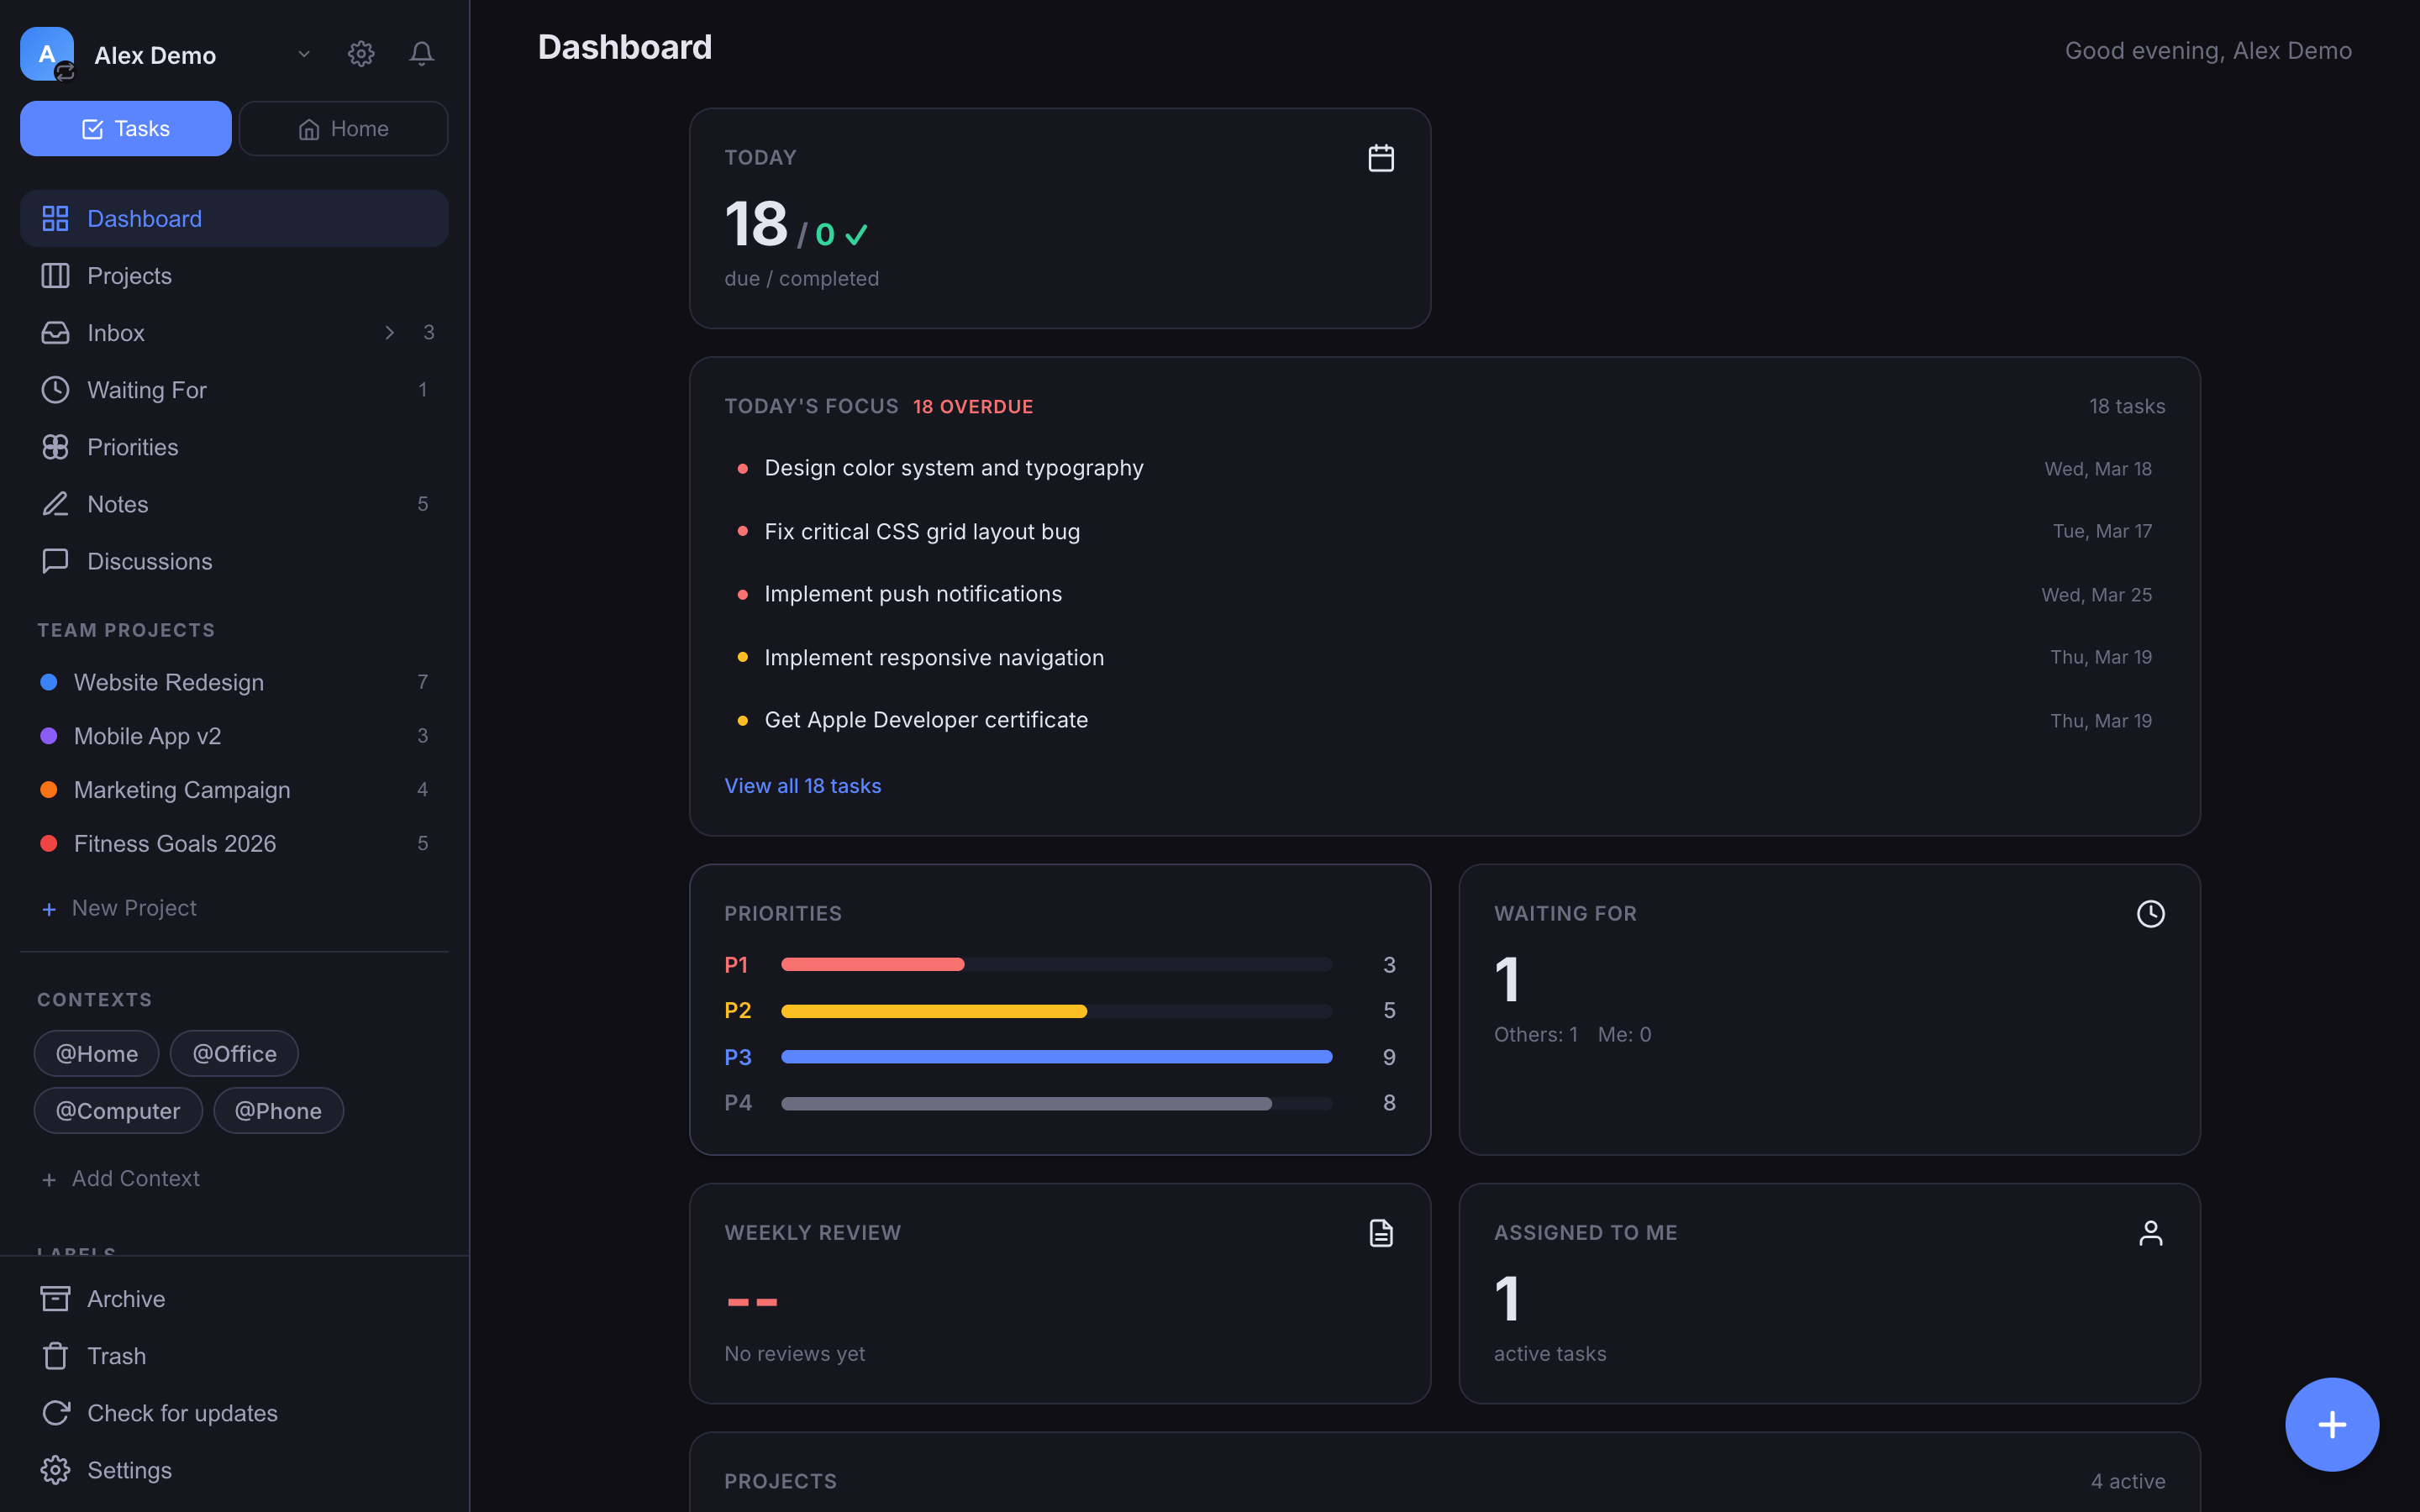Filter by the @Office context
This screenshot has height=1512, width=2420.
[x=234, y=1053]
